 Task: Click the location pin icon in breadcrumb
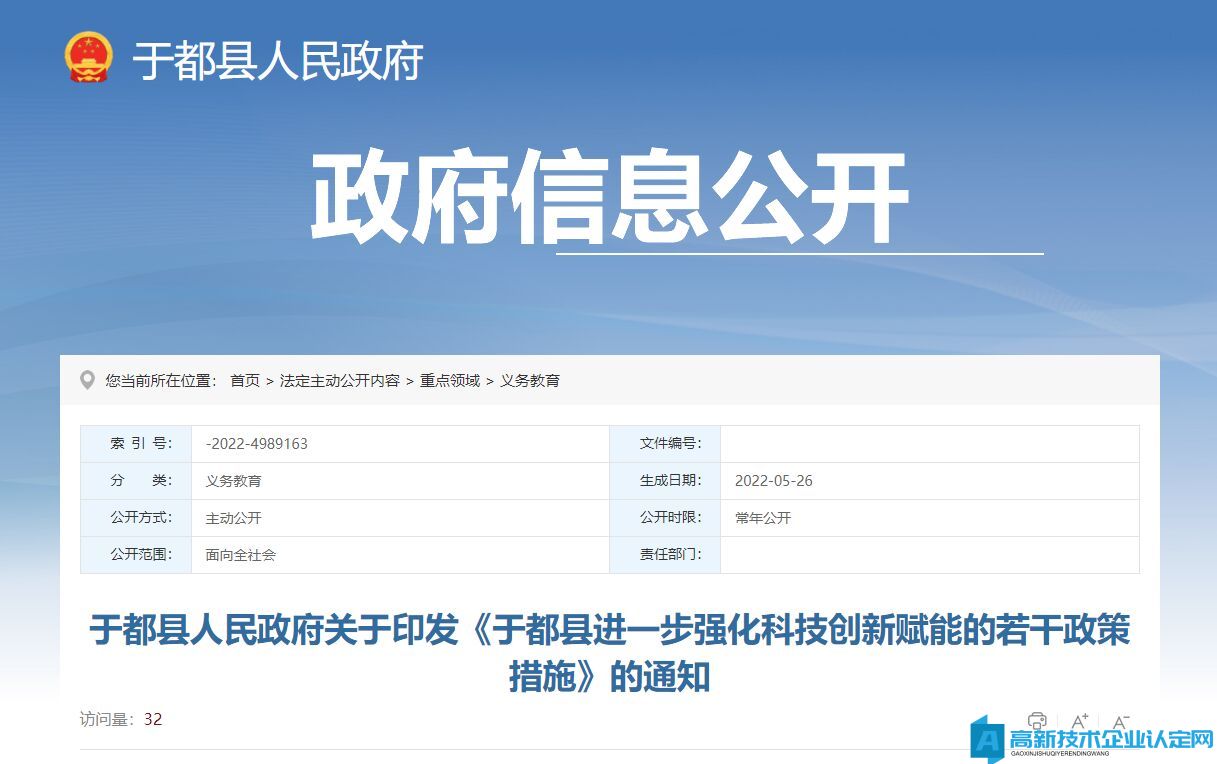click(88, 380)
